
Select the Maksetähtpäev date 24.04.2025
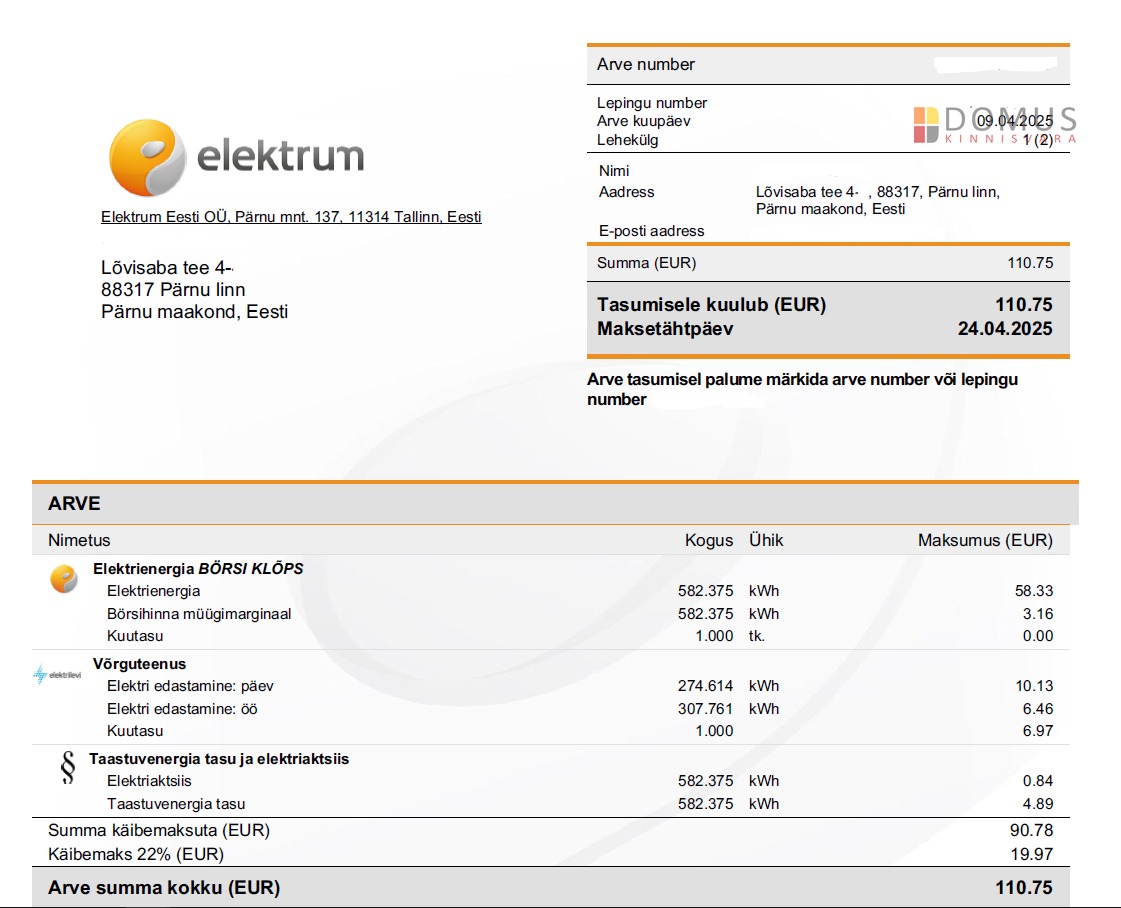[1005, 328]
